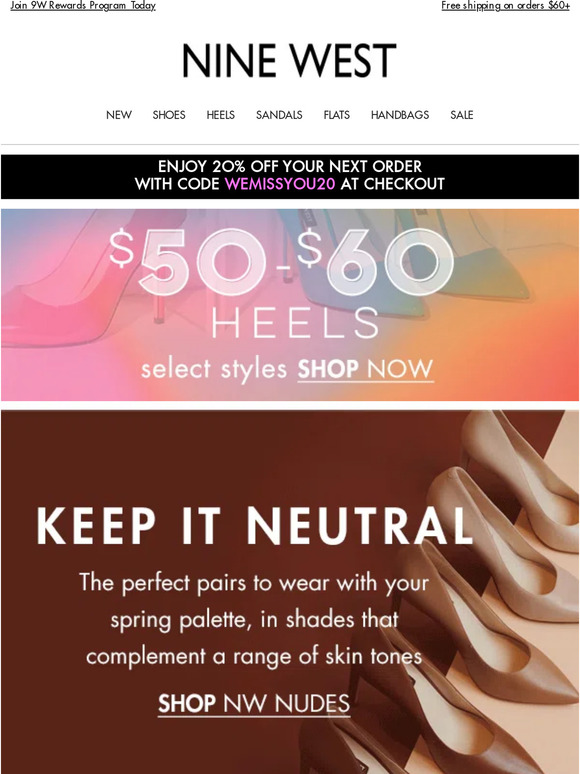580x774 pixels.
Task: Select SHOES in the navigation
Action: coord(169,115)
